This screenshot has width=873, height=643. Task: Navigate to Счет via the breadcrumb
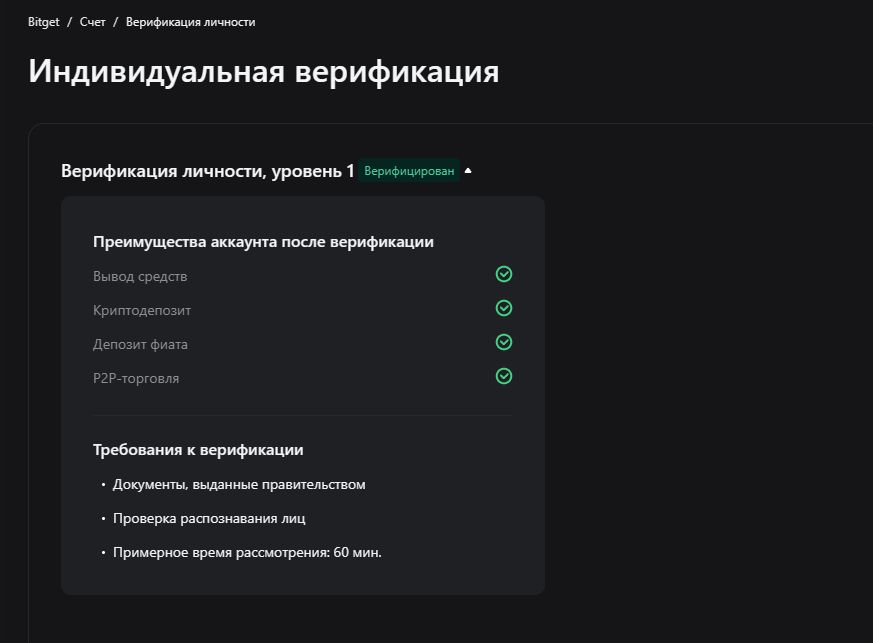coord(92,21)
